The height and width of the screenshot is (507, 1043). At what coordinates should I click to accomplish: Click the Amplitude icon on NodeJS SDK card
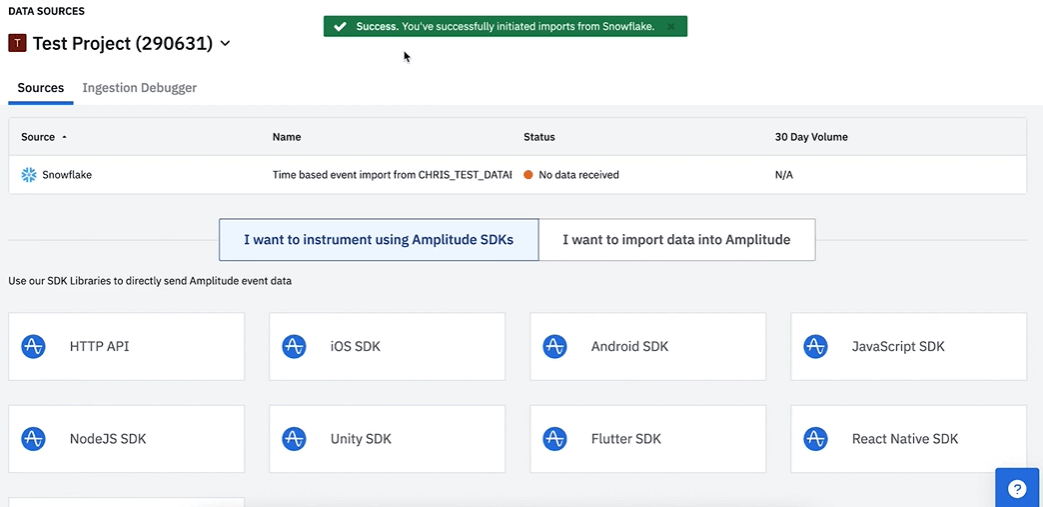point(33,439)
